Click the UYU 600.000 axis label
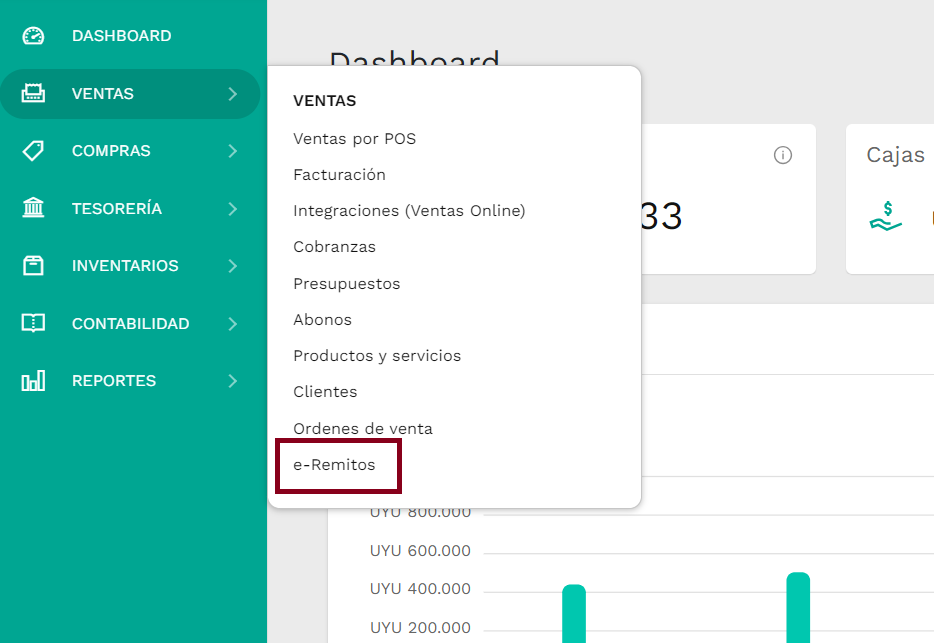Screen dimensions: 934x643 pyautogui.click(x=420, y=551)
